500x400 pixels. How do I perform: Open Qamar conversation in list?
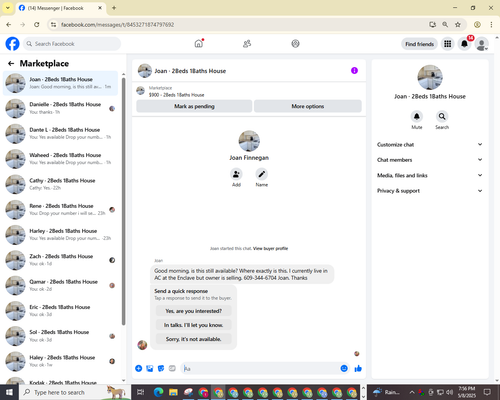coord(60,285)
